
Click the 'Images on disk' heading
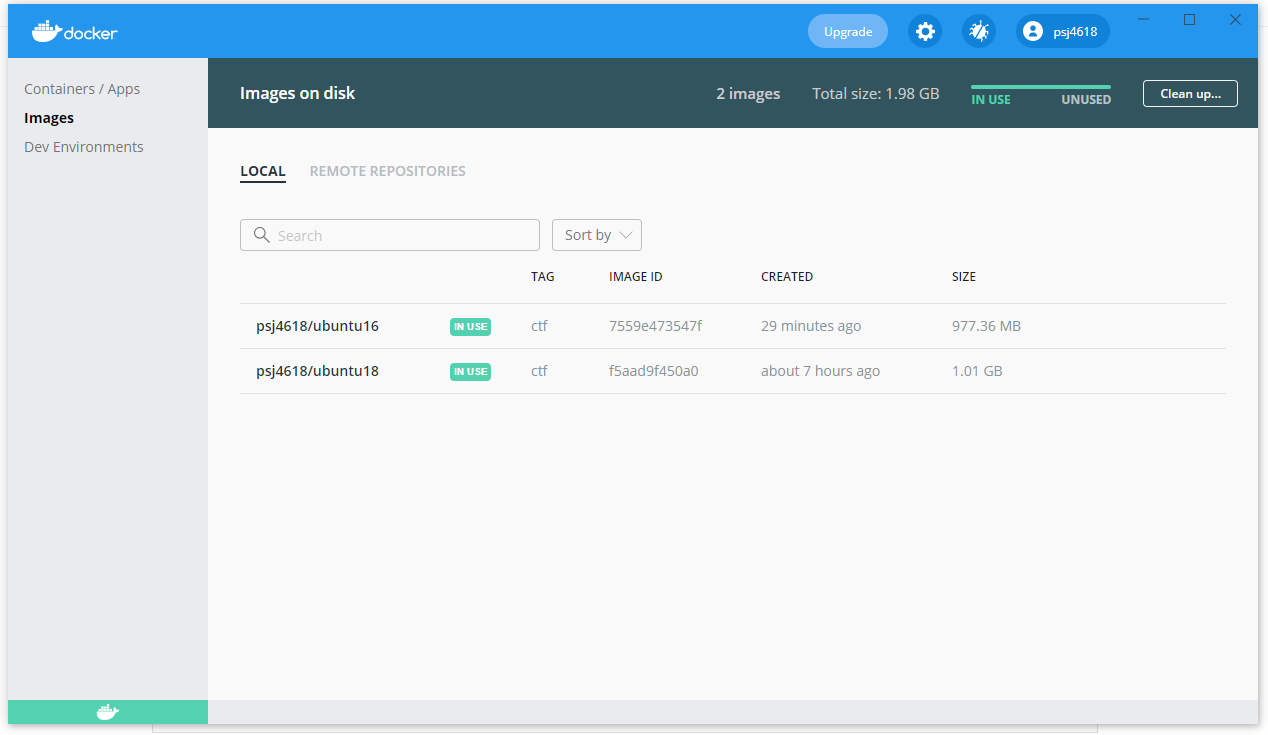pyautogui.click(x=298, y=93)
